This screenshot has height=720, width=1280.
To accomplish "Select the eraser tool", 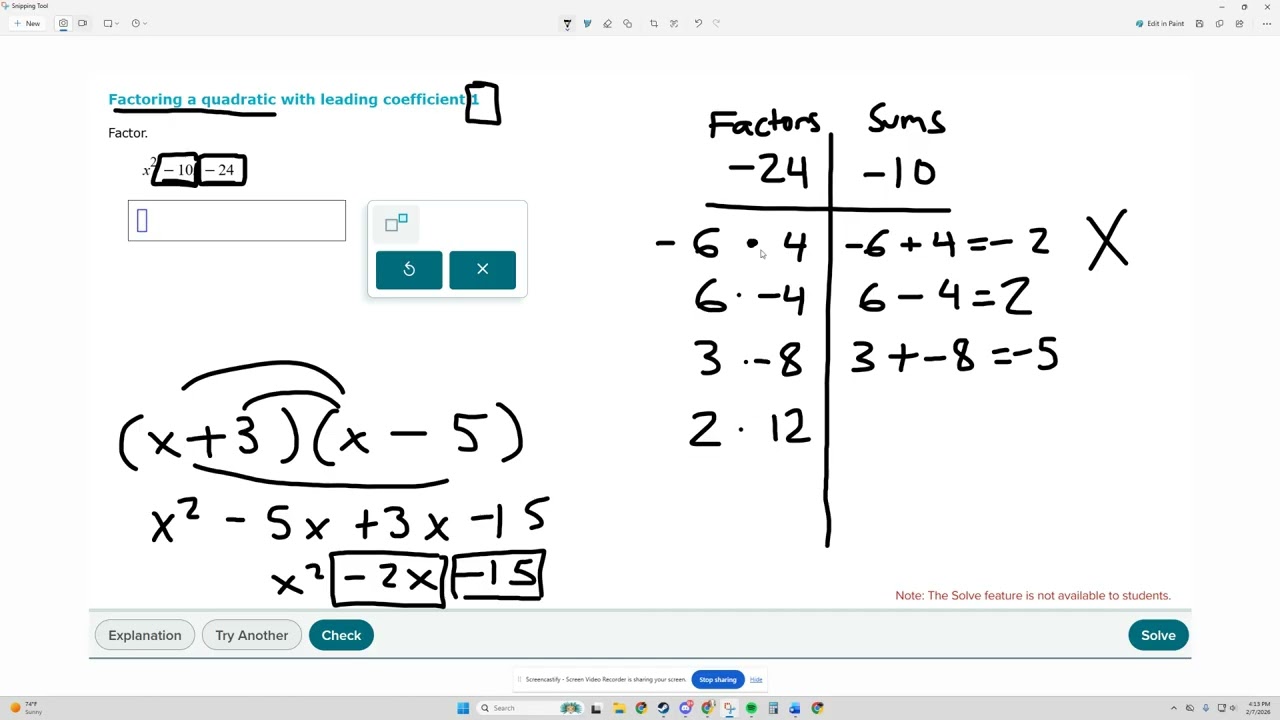I will coord(607,23).
